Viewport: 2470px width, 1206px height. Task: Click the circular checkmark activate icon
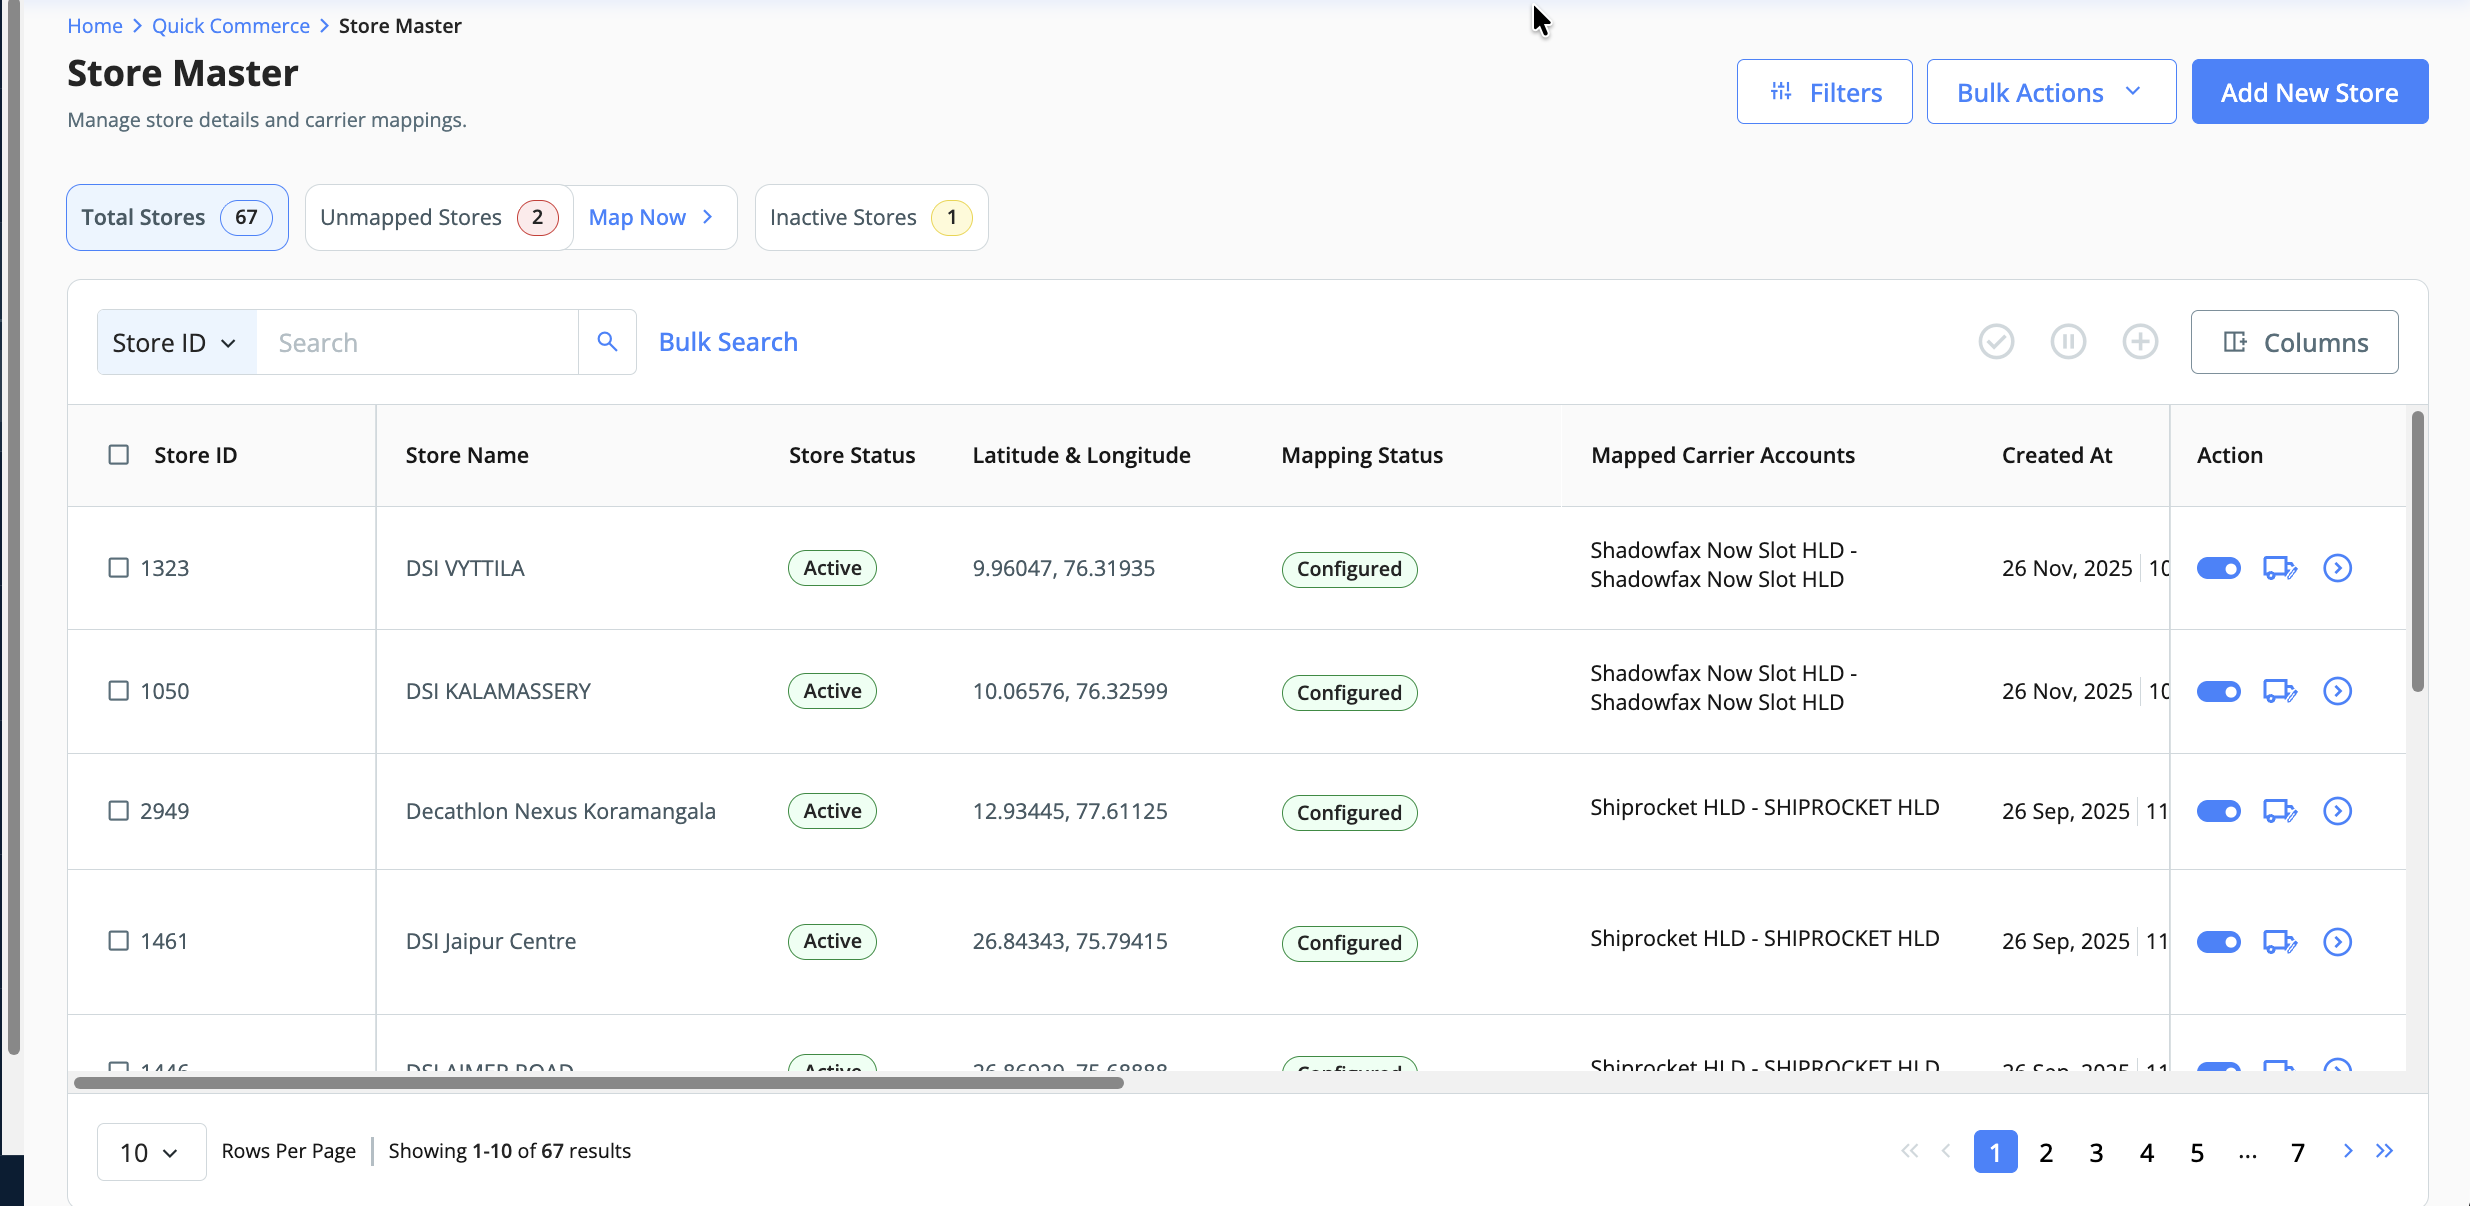point(1996,342)
